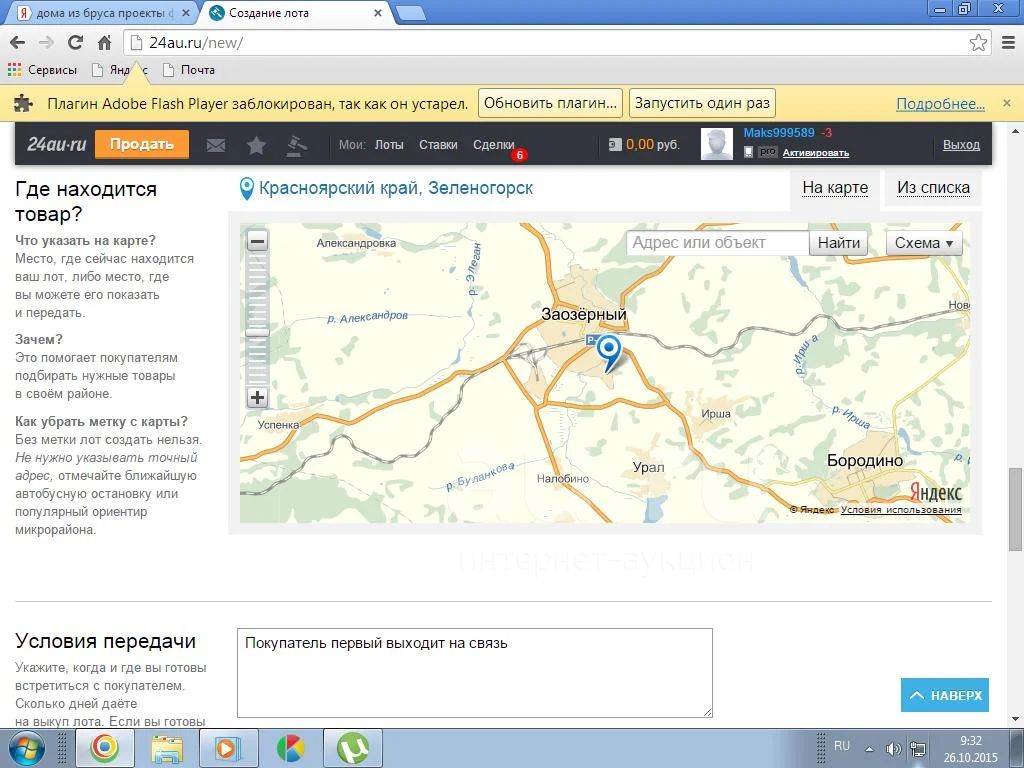Zoom in the map with plus button
The width and height of the screenshot is (1024, 768).
[x=257, y=397]
